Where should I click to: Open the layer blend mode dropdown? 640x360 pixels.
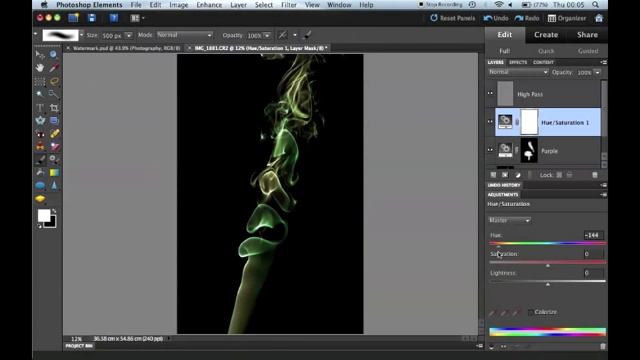tap(518, 72)
